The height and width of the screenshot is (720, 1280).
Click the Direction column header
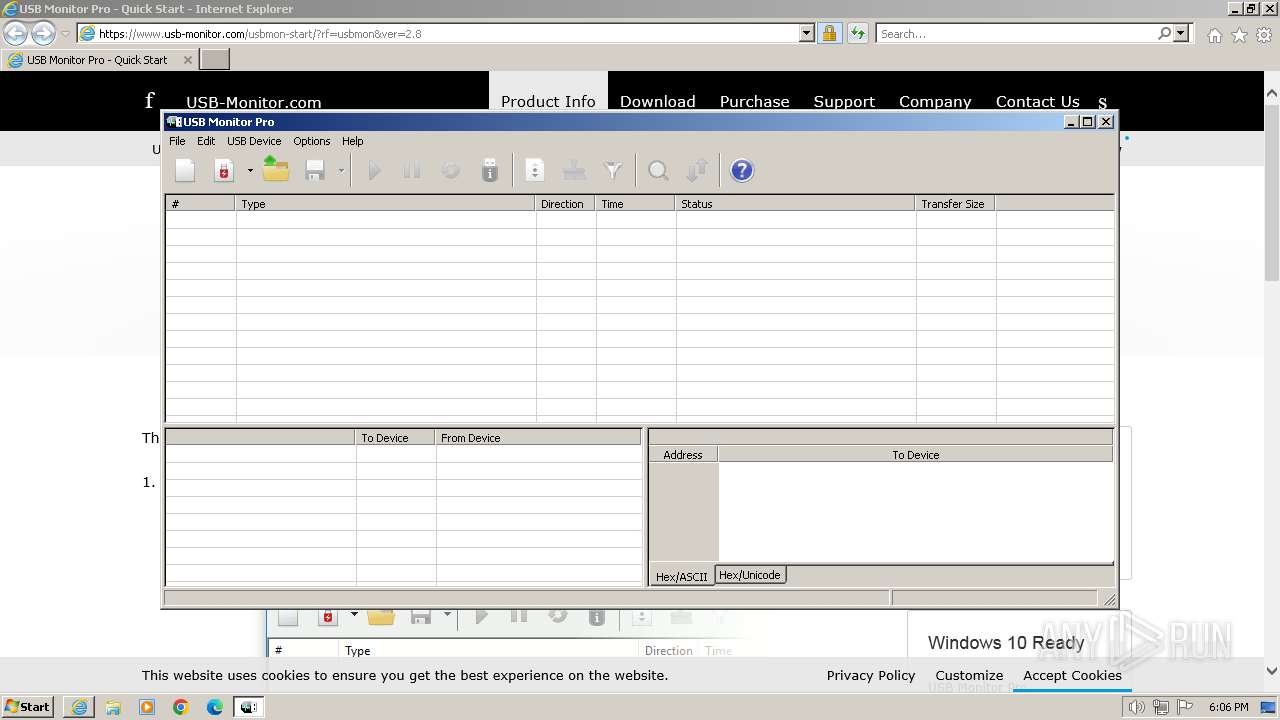click(x=566, y=203)
